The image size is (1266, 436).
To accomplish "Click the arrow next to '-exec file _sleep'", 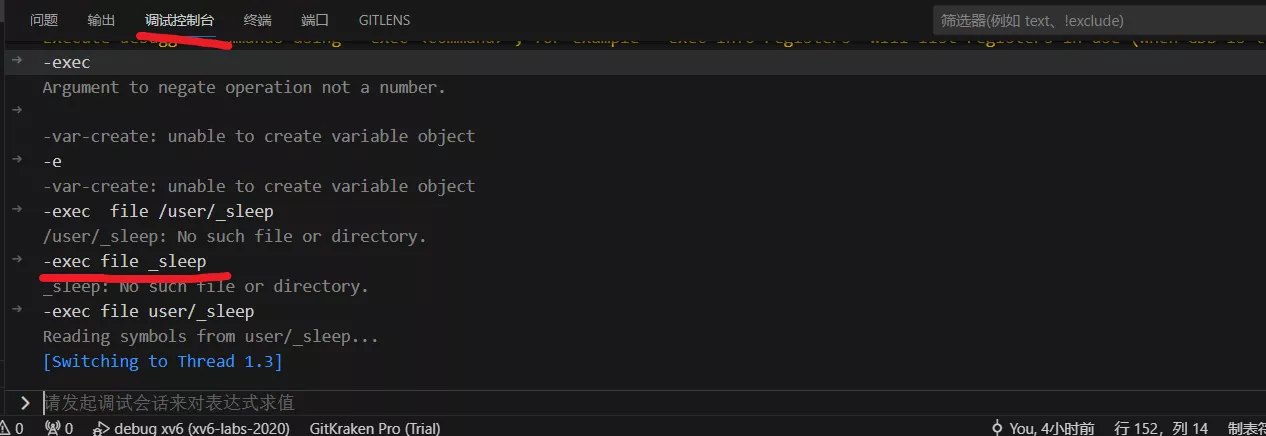I will (x=17, y=260).
